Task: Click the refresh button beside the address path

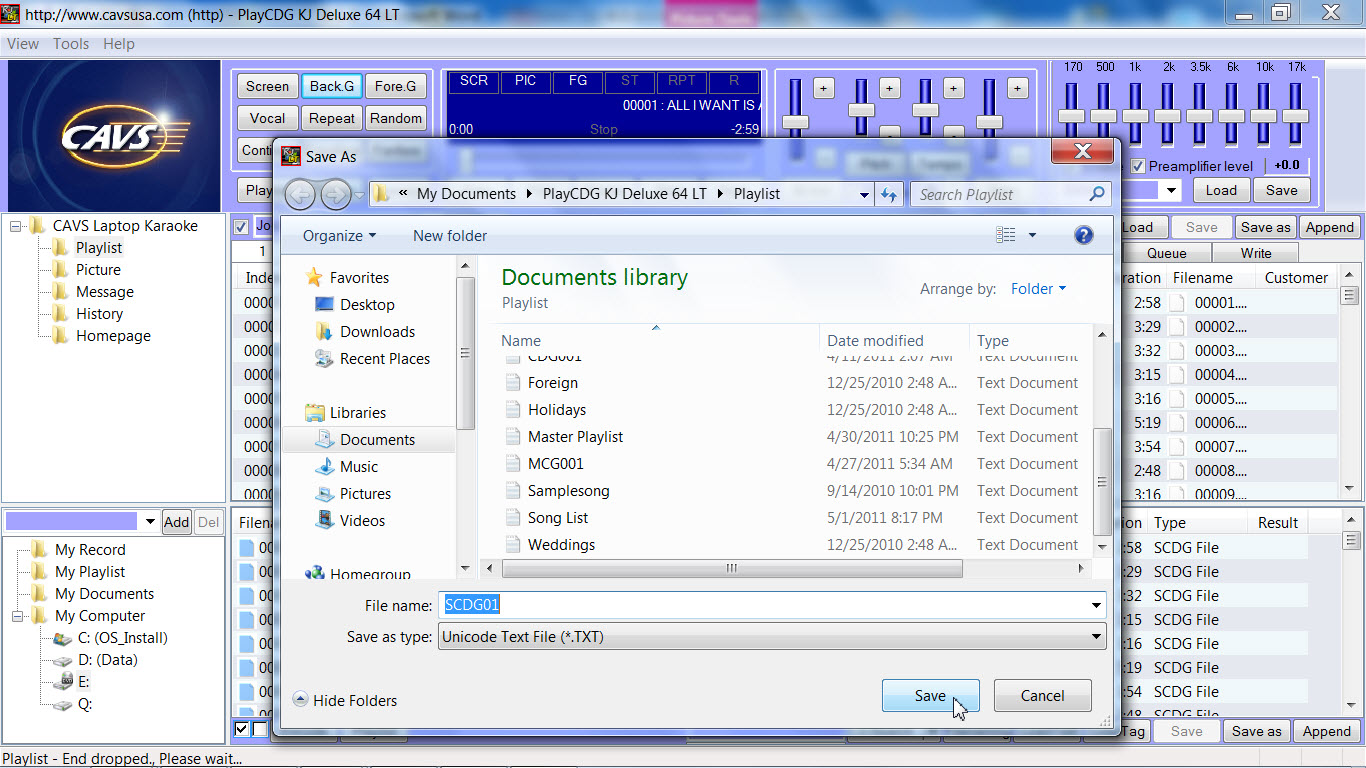Action: [889, 195]
